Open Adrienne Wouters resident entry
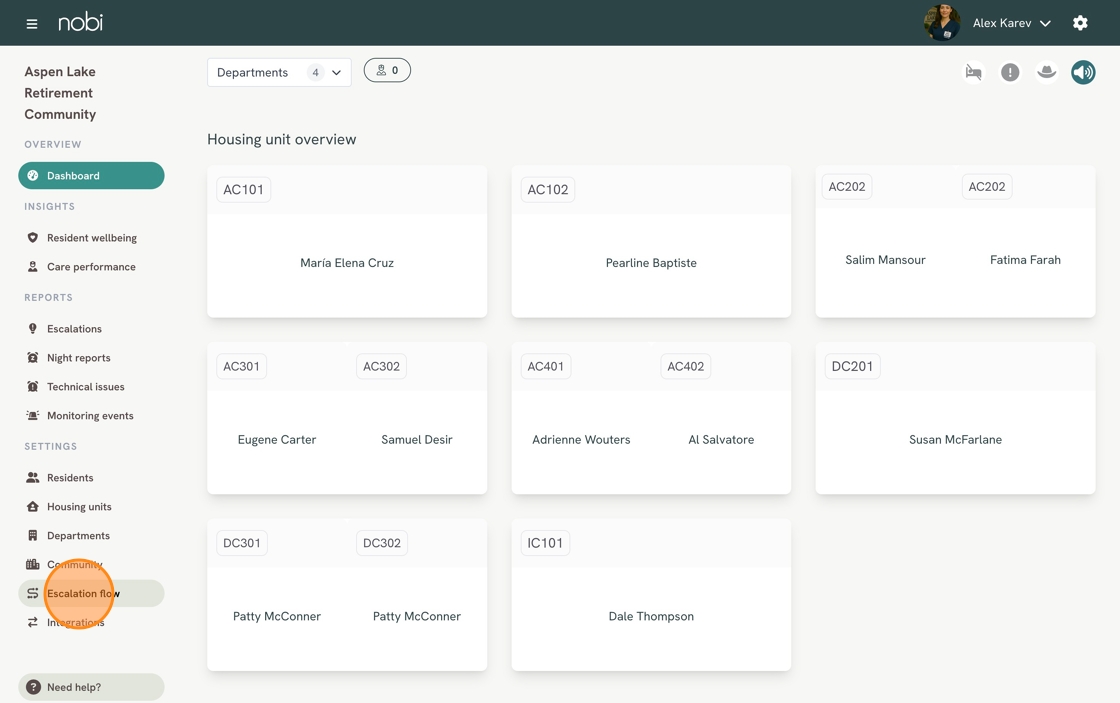The height and width of the screenshot is (703, 1120). pos(581,439)
